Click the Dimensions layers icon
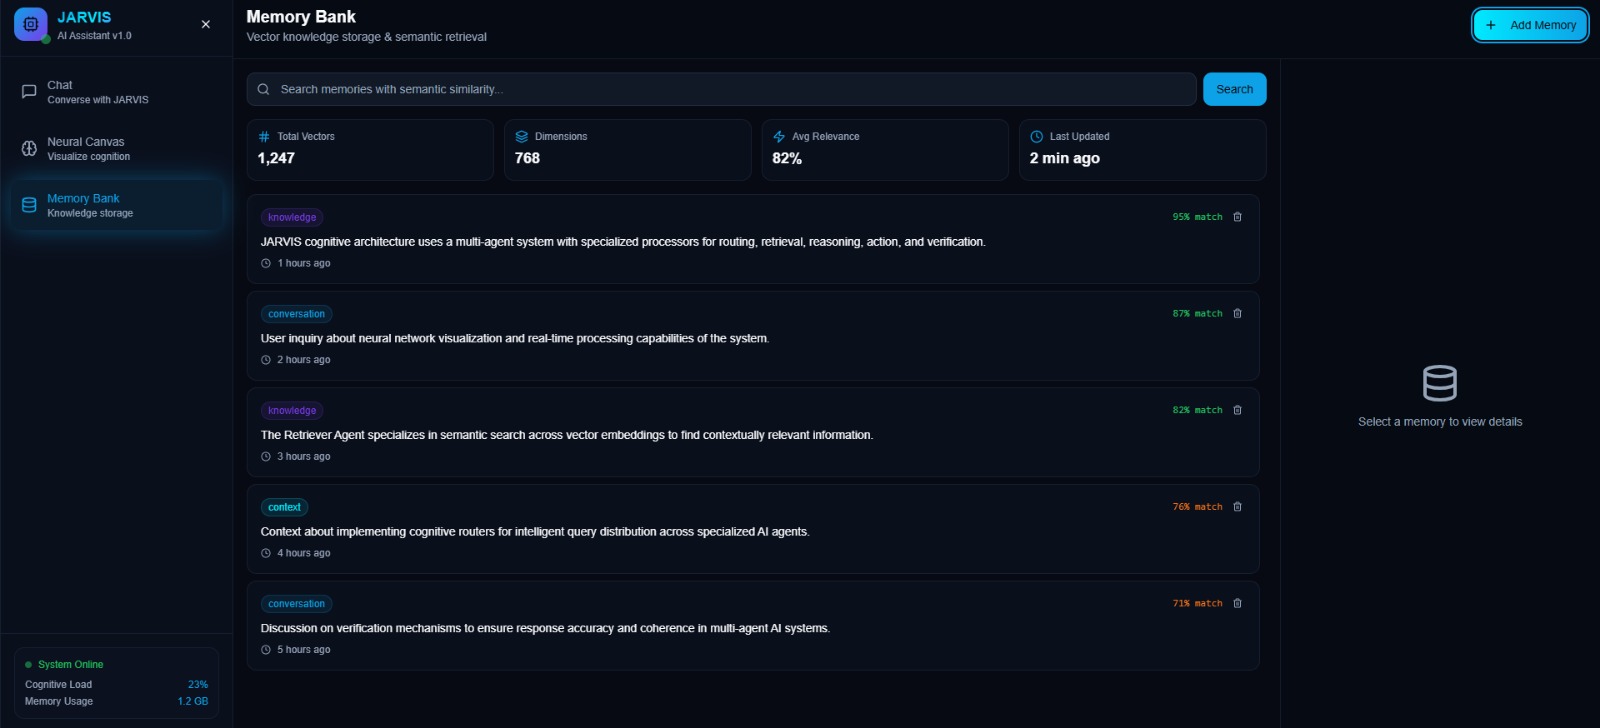 pyautogui.click(x=521, y=137)
